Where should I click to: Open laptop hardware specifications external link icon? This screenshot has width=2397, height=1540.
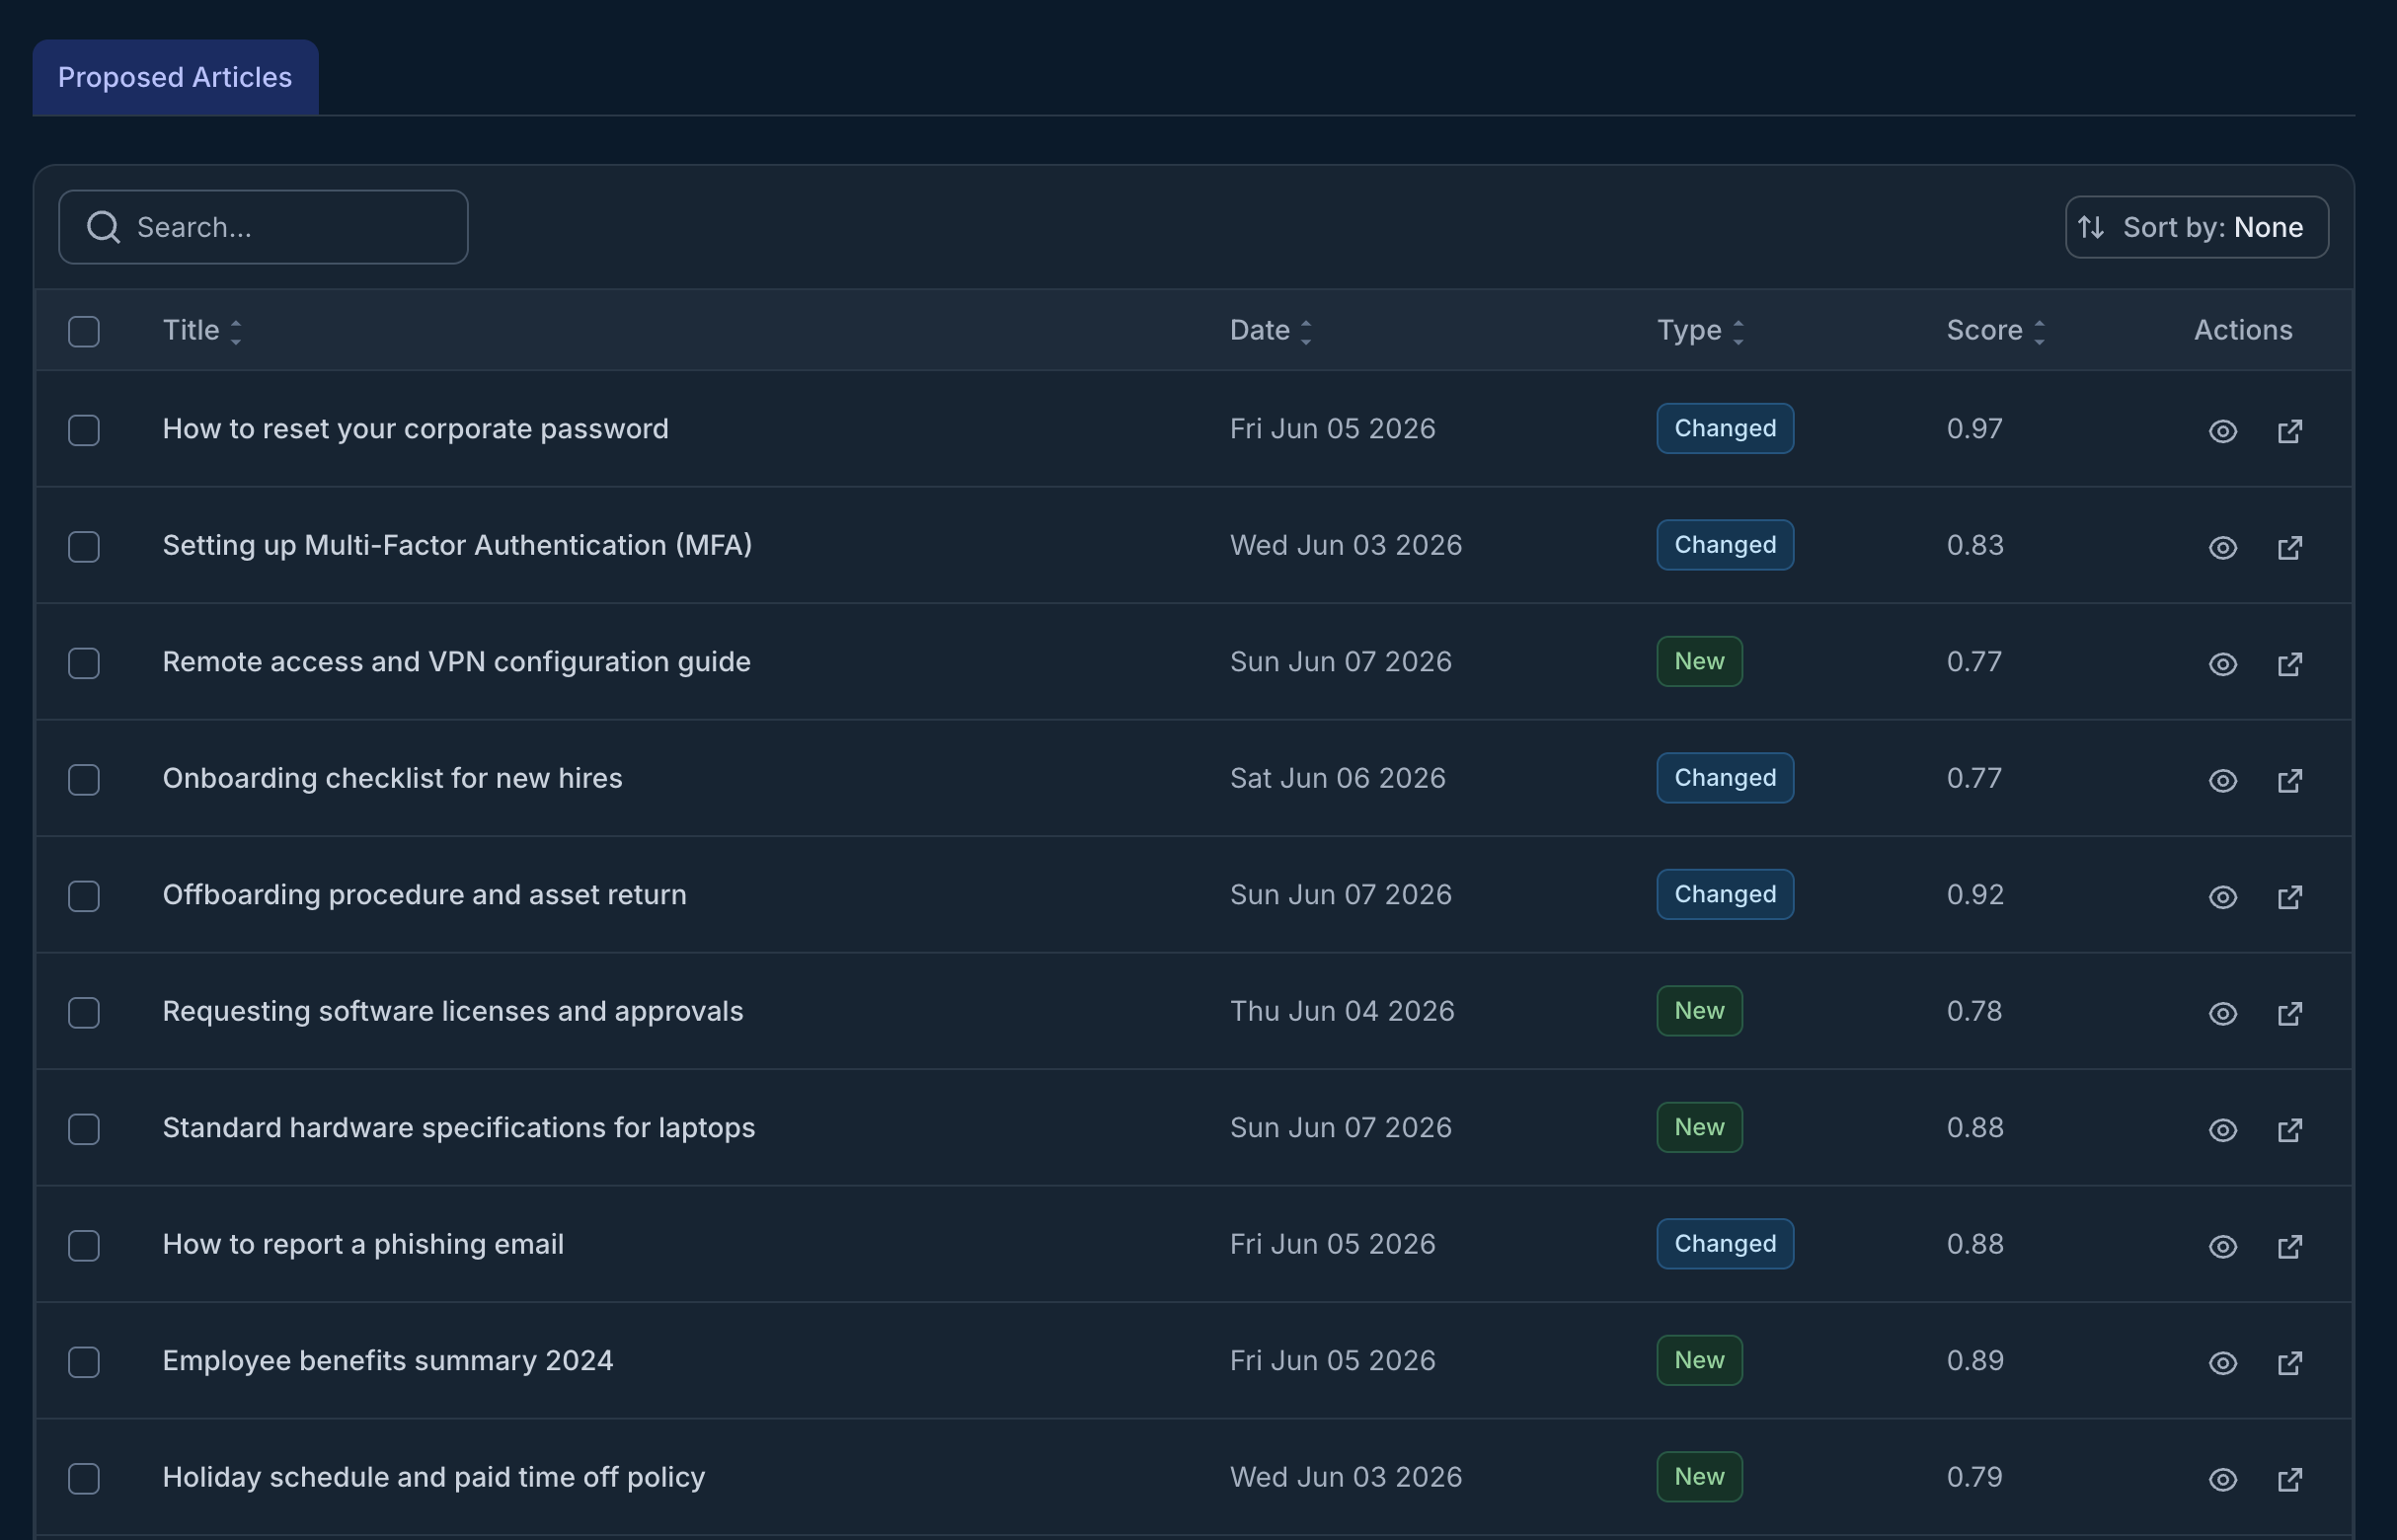[x=2289, y=1130]
